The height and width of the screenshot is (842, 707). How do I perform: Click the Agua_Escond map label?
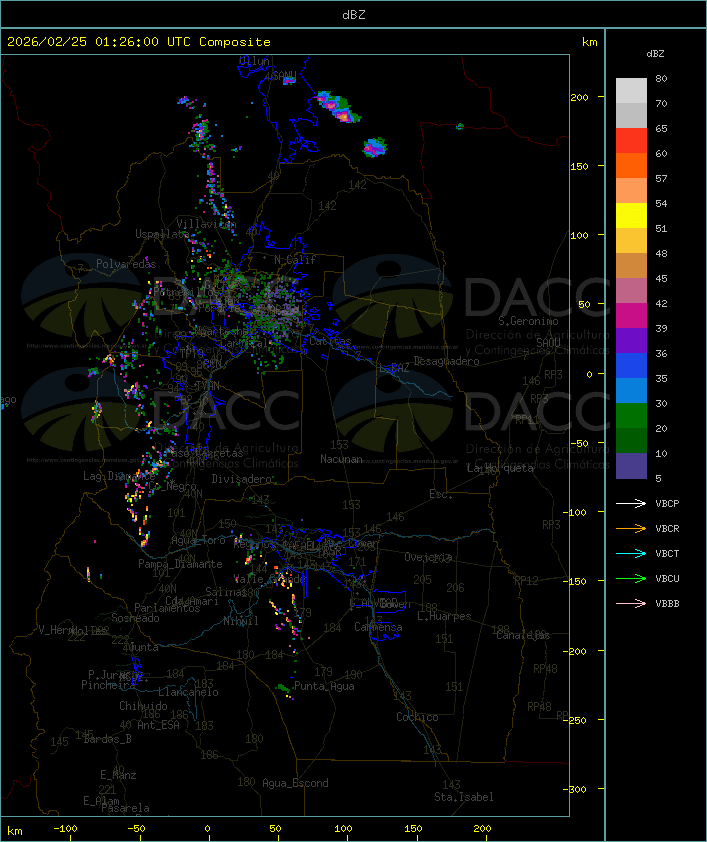295,783
